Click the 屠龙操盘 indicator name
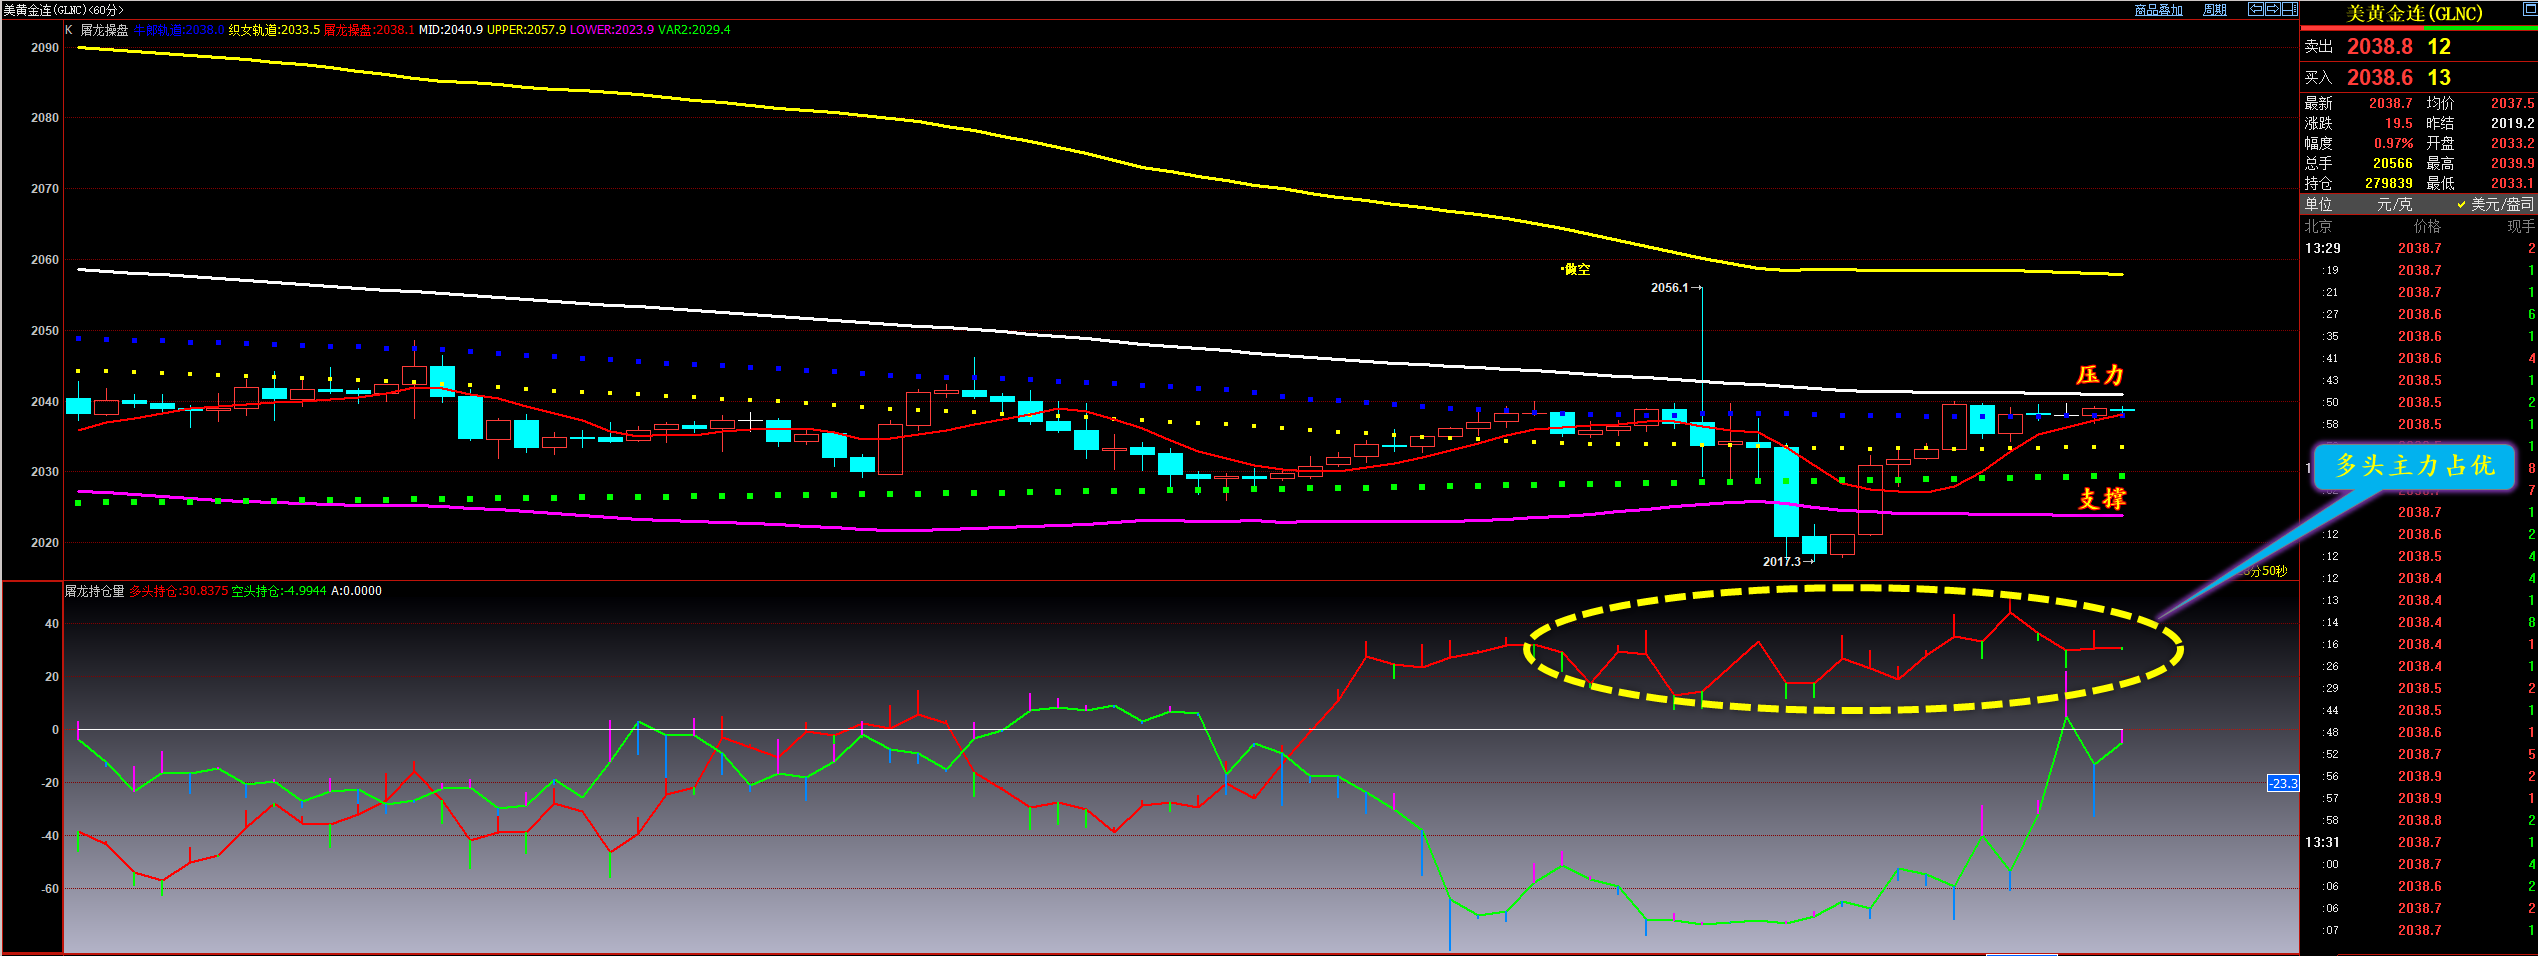This screenshot has height=956, width=2538. [x=104, y=30]
